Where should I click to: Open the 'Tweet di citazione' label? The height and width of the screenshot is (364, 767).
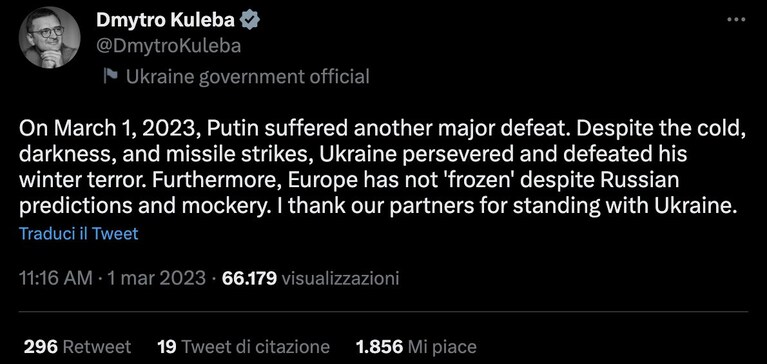point(255,347)
